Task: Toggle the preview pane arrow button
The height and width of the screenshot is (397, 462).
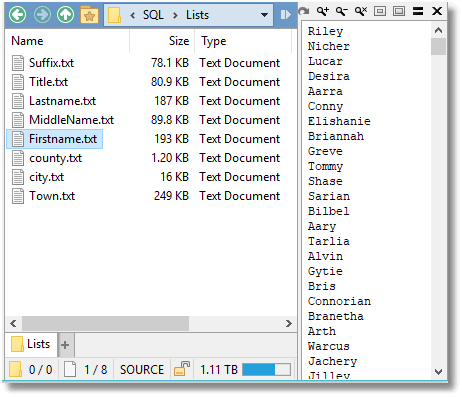Action: (285, 15)
